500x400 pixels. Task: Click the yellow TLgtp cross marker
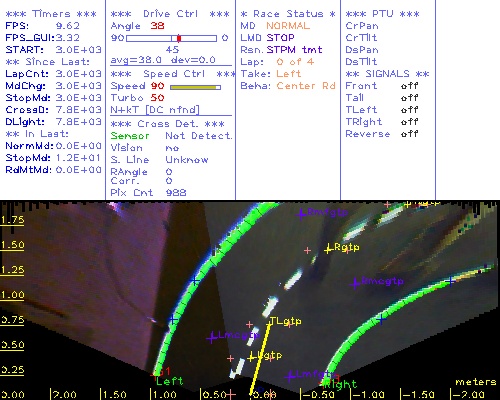pyautogui.click(x=269, y=323)
